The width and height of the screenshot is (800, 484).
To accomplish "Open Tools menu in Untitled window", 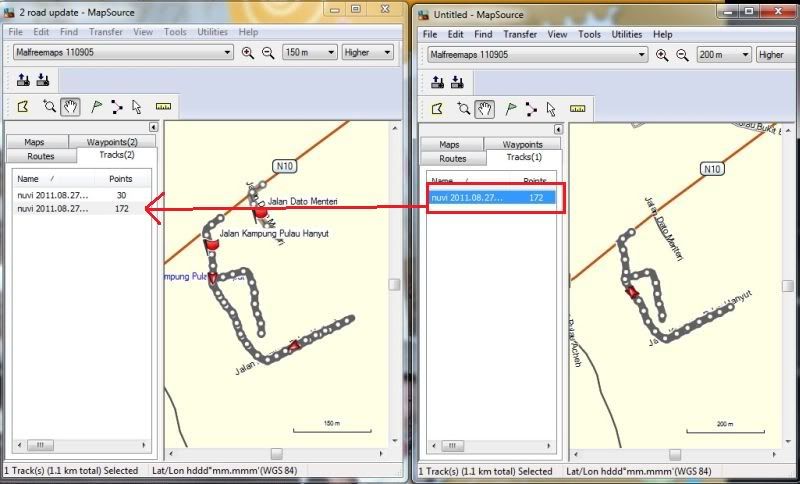I will pyautogui.click(x=589, y=34).
